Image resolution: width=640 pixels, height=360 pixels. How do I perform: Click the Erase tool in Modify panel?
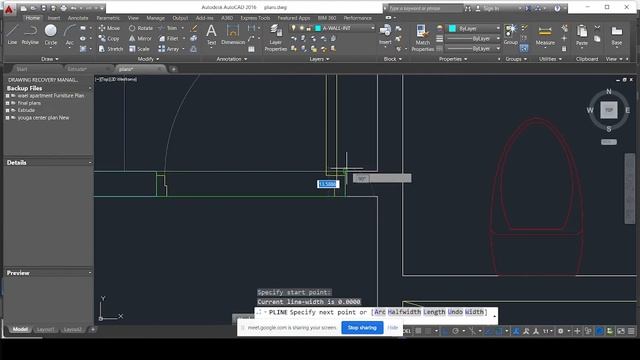194,28
